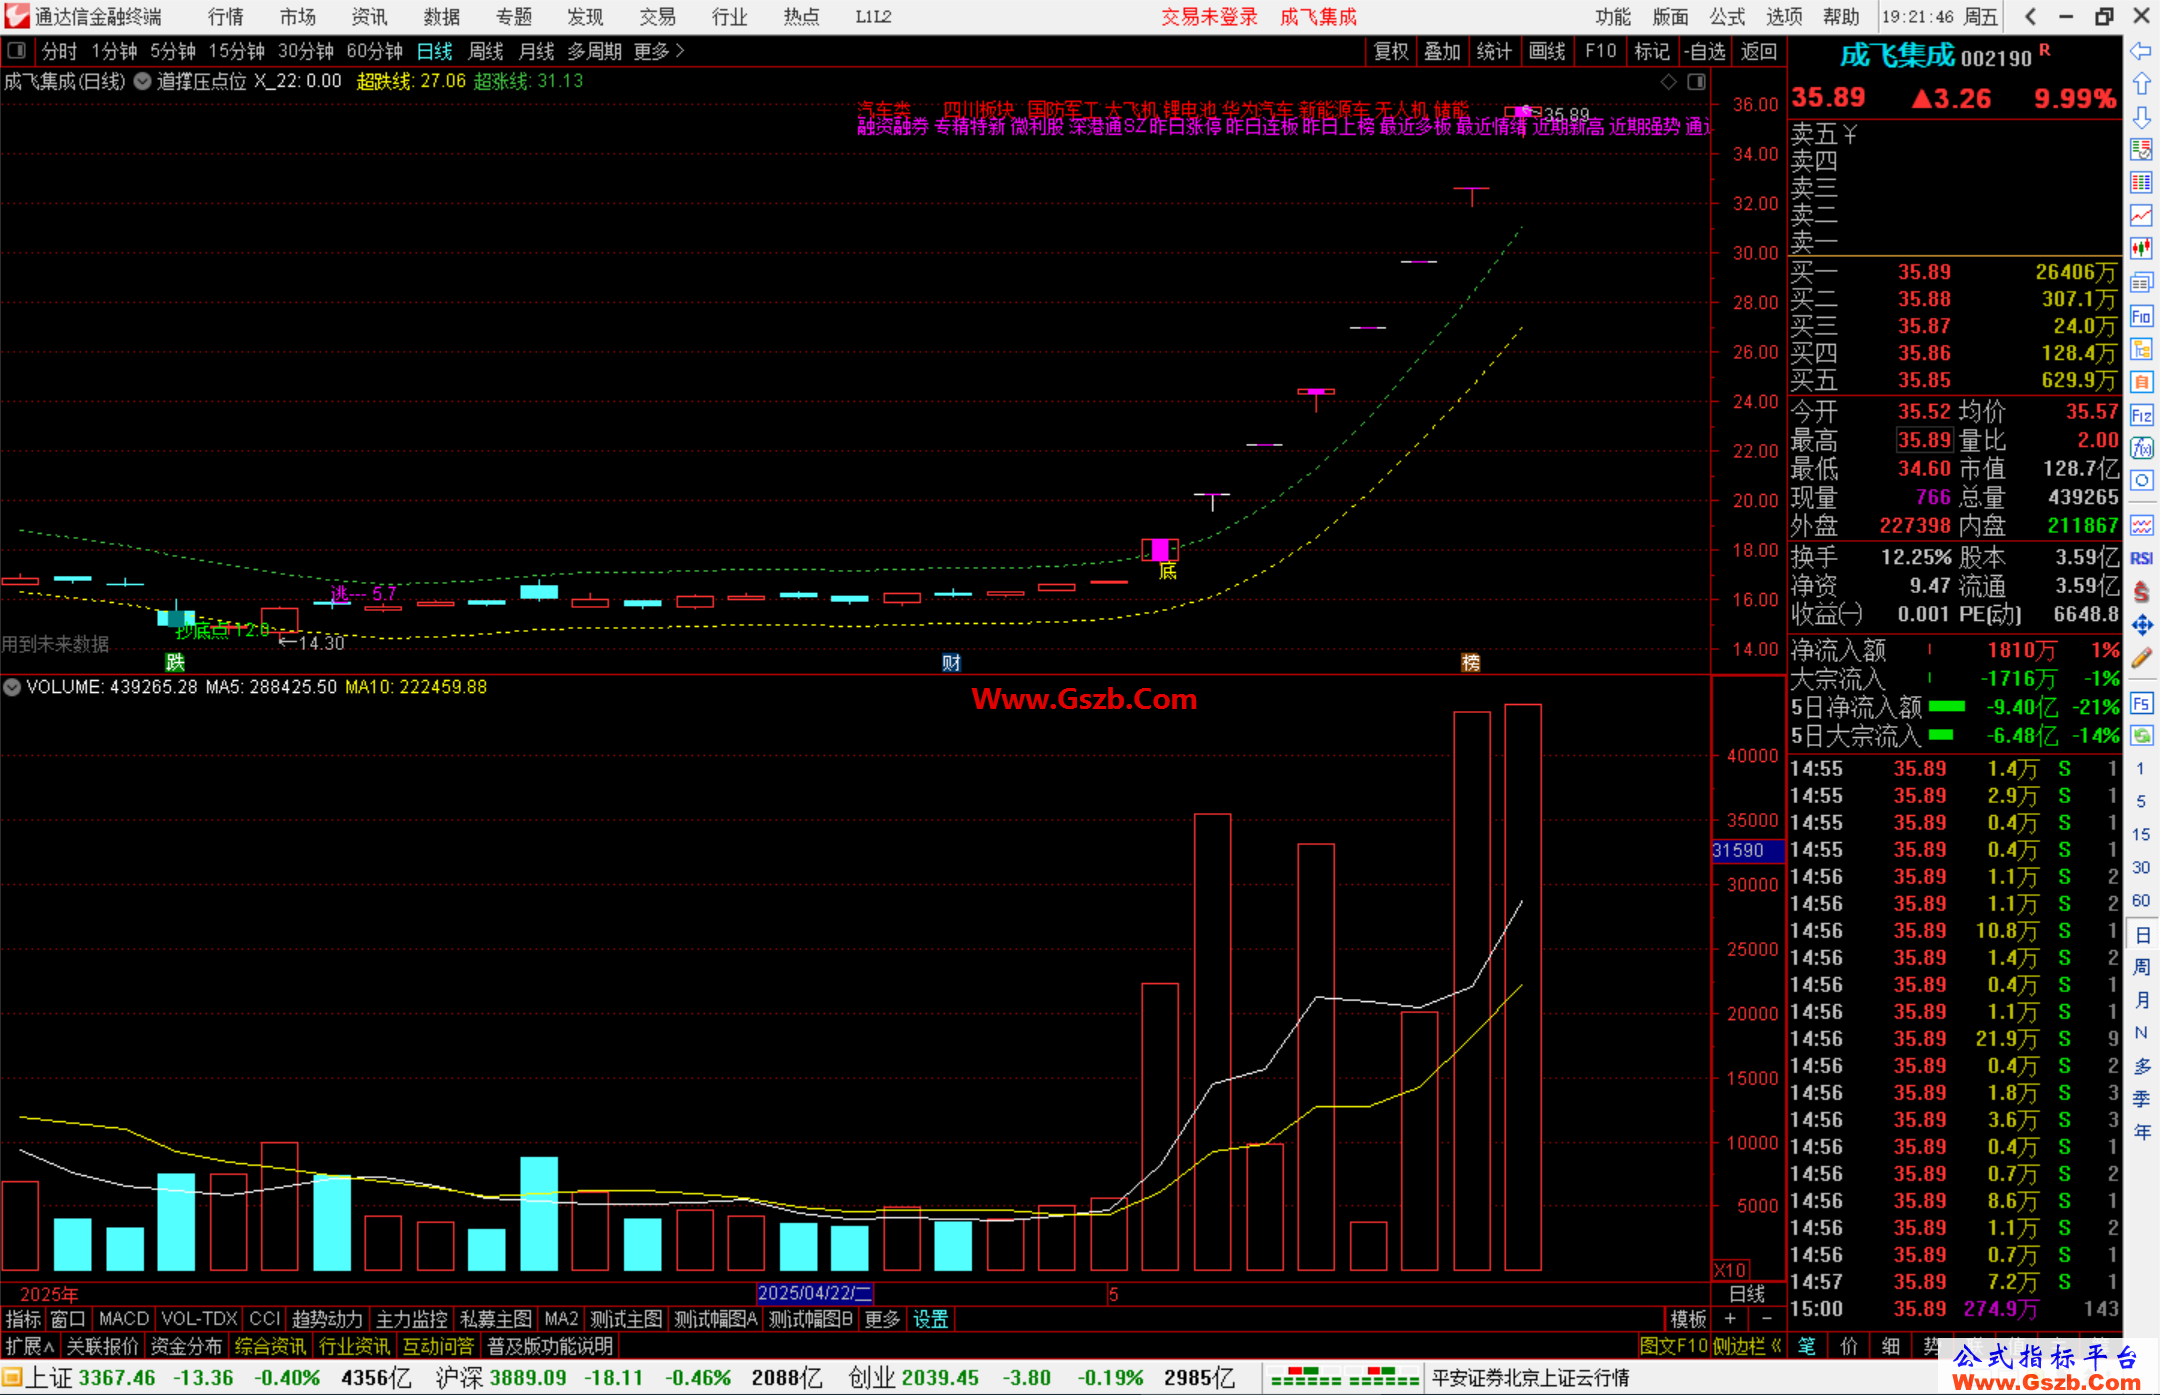
Task: Click 标记 mark button
Action: tap(1652, 51)
